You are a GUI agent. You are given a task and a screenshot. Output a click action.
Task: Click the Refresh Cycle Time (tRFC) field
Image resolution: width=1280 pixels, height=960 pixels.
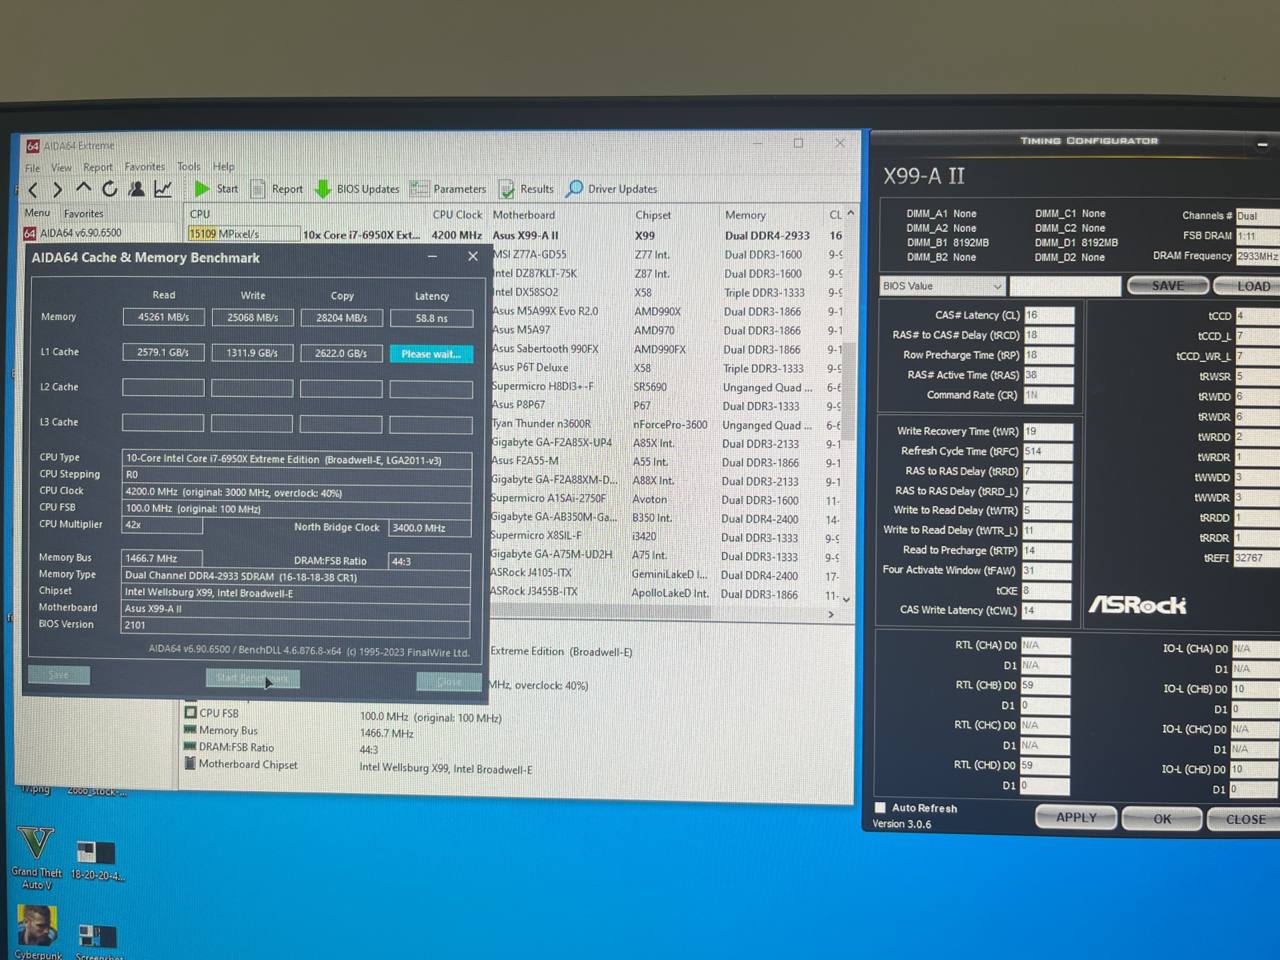coord(1047,451)
